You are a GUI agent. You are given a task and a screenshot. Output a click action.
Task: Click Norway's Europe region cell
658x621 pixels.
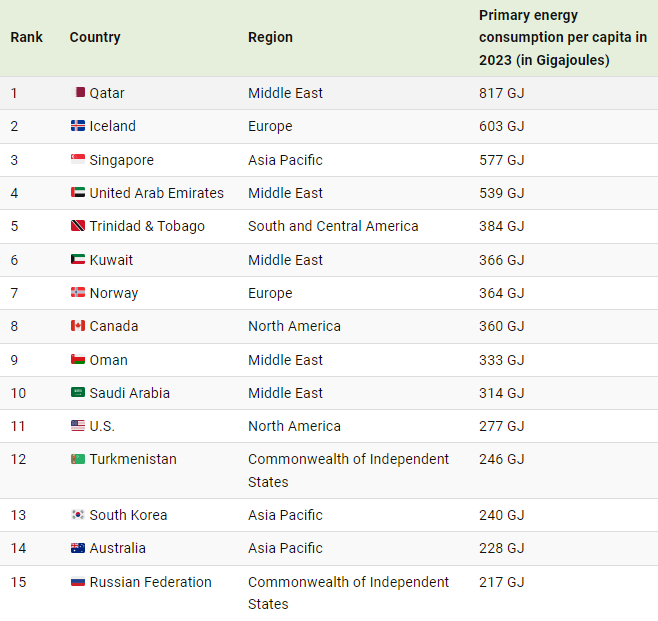click(x=270, y=293)
